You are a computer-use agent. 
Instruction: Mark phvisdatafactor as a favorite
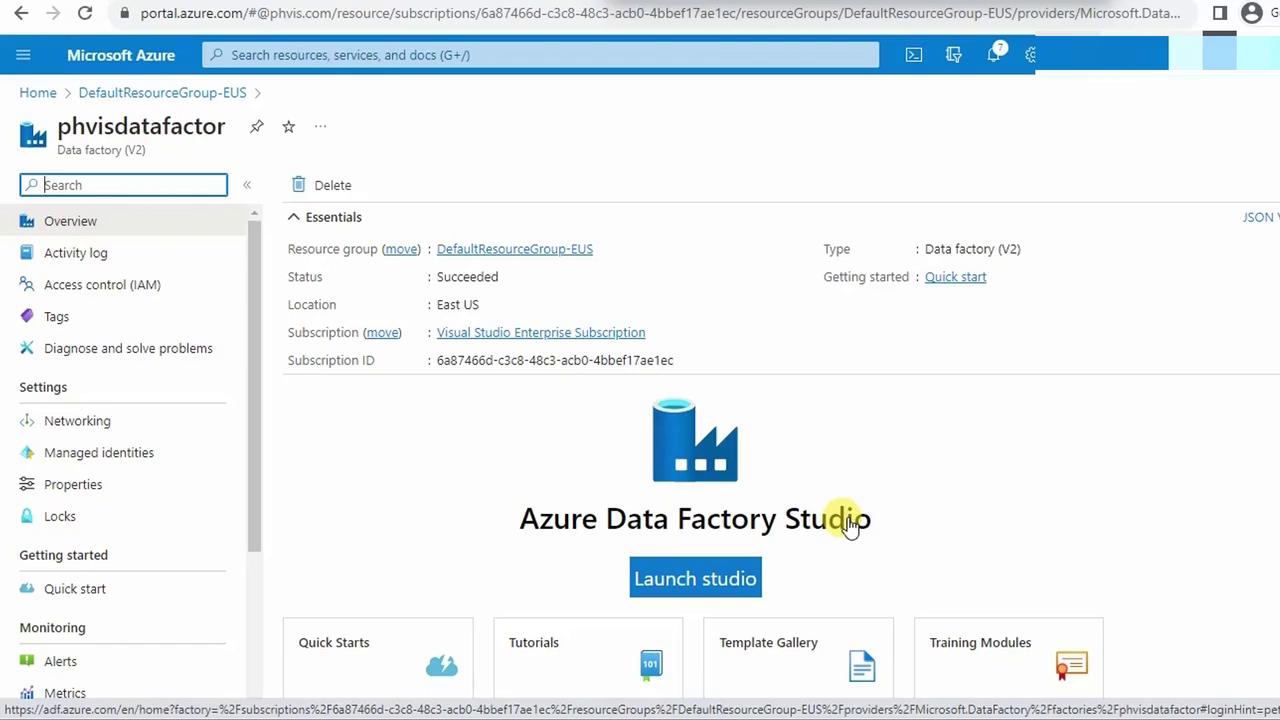click(289, 126)
